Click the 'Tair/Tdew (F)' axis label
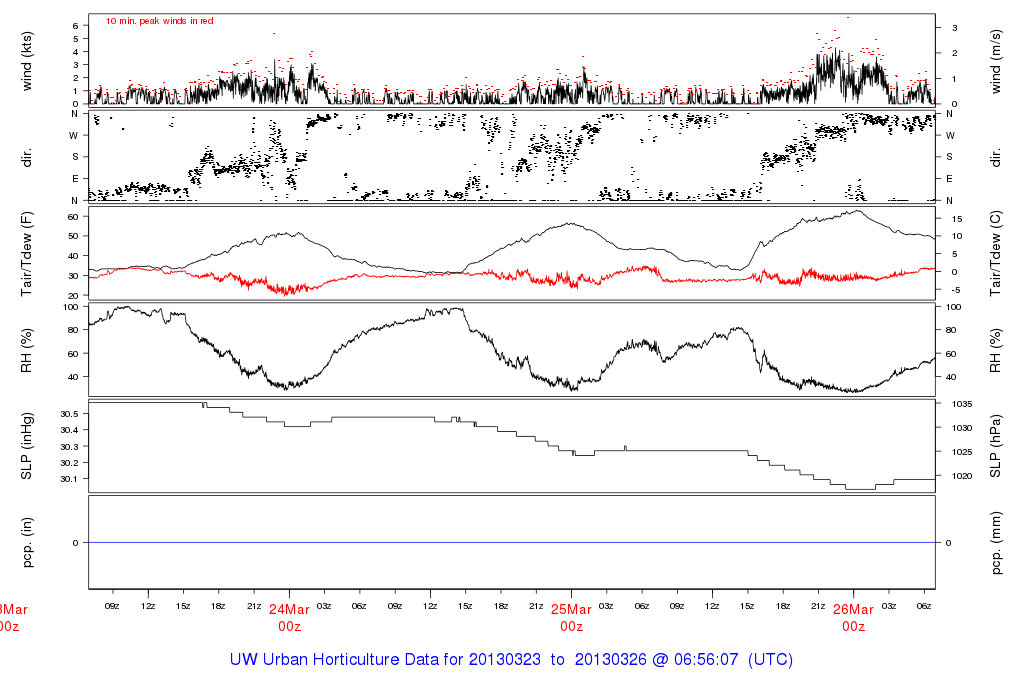This screenshot has height=700, width=1024. (x=26, y=253)
